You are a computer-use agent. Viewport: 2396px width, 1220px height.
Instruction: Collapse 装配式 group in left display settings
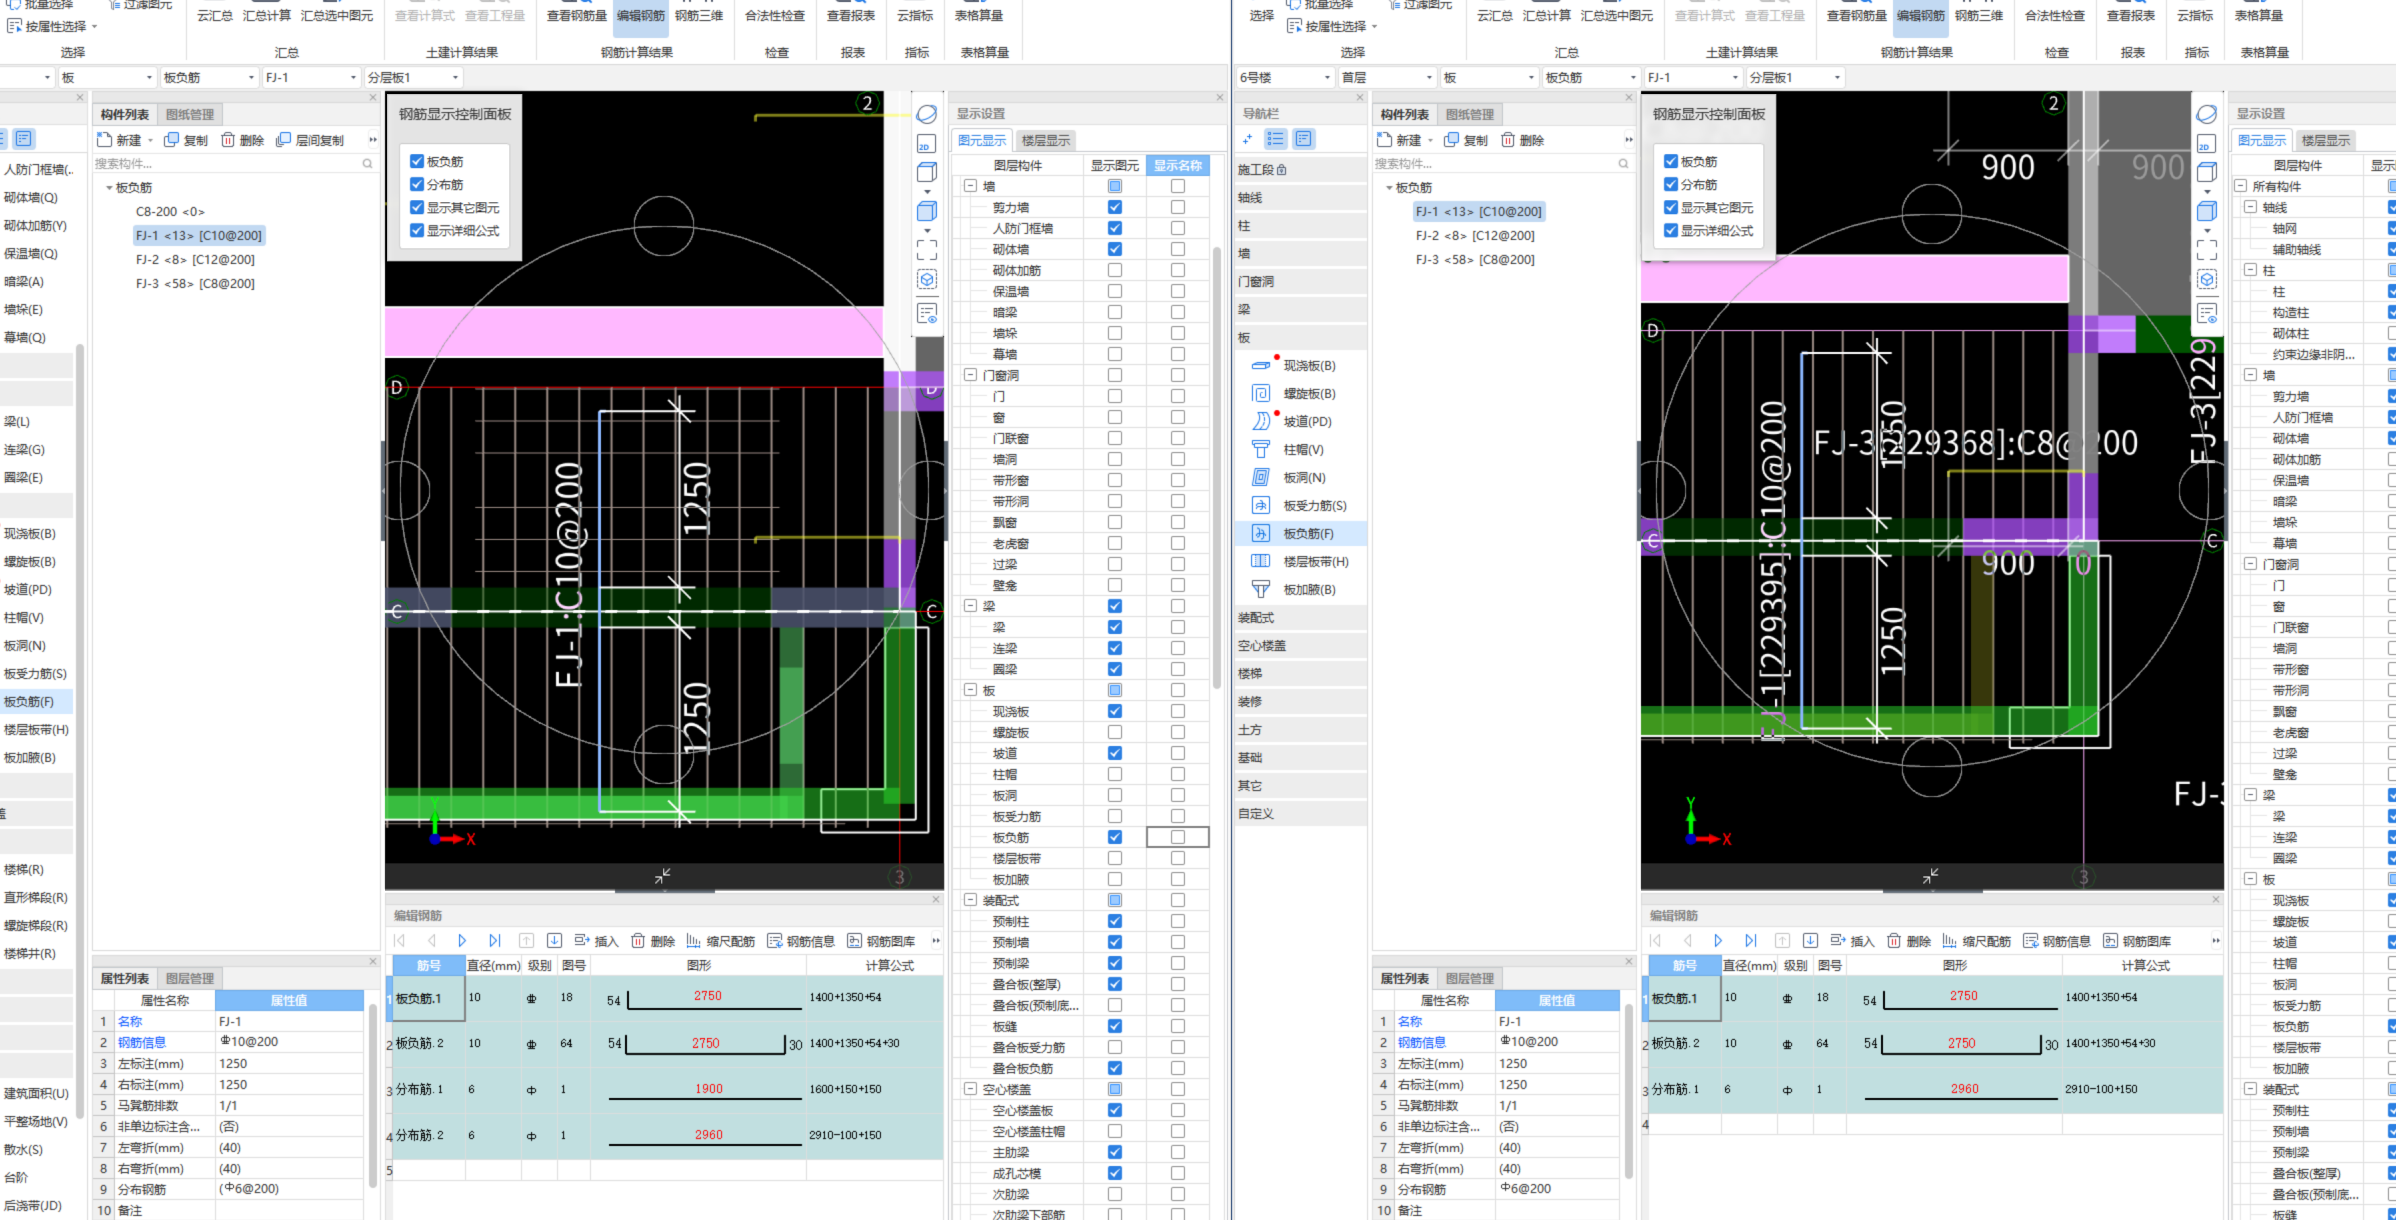[970, 900]
